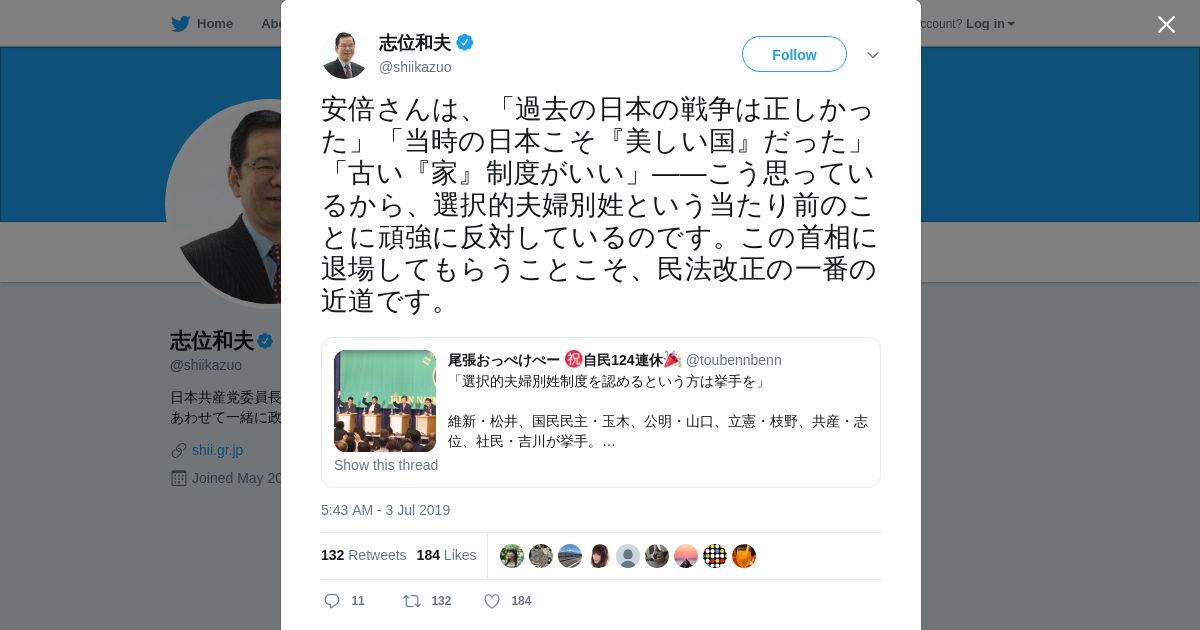Follow 志位和夫

click(x=794, y=54)
